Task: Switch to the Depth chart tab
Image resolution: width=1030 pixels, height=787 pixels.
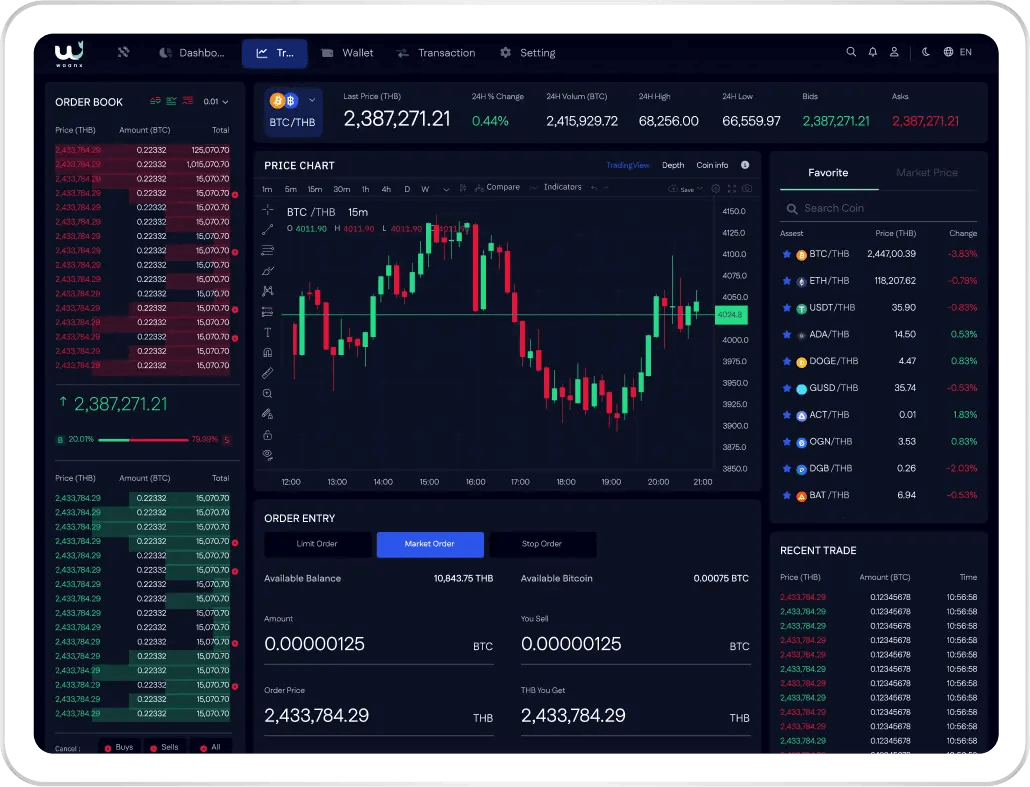Action: [x=673, y=166]
